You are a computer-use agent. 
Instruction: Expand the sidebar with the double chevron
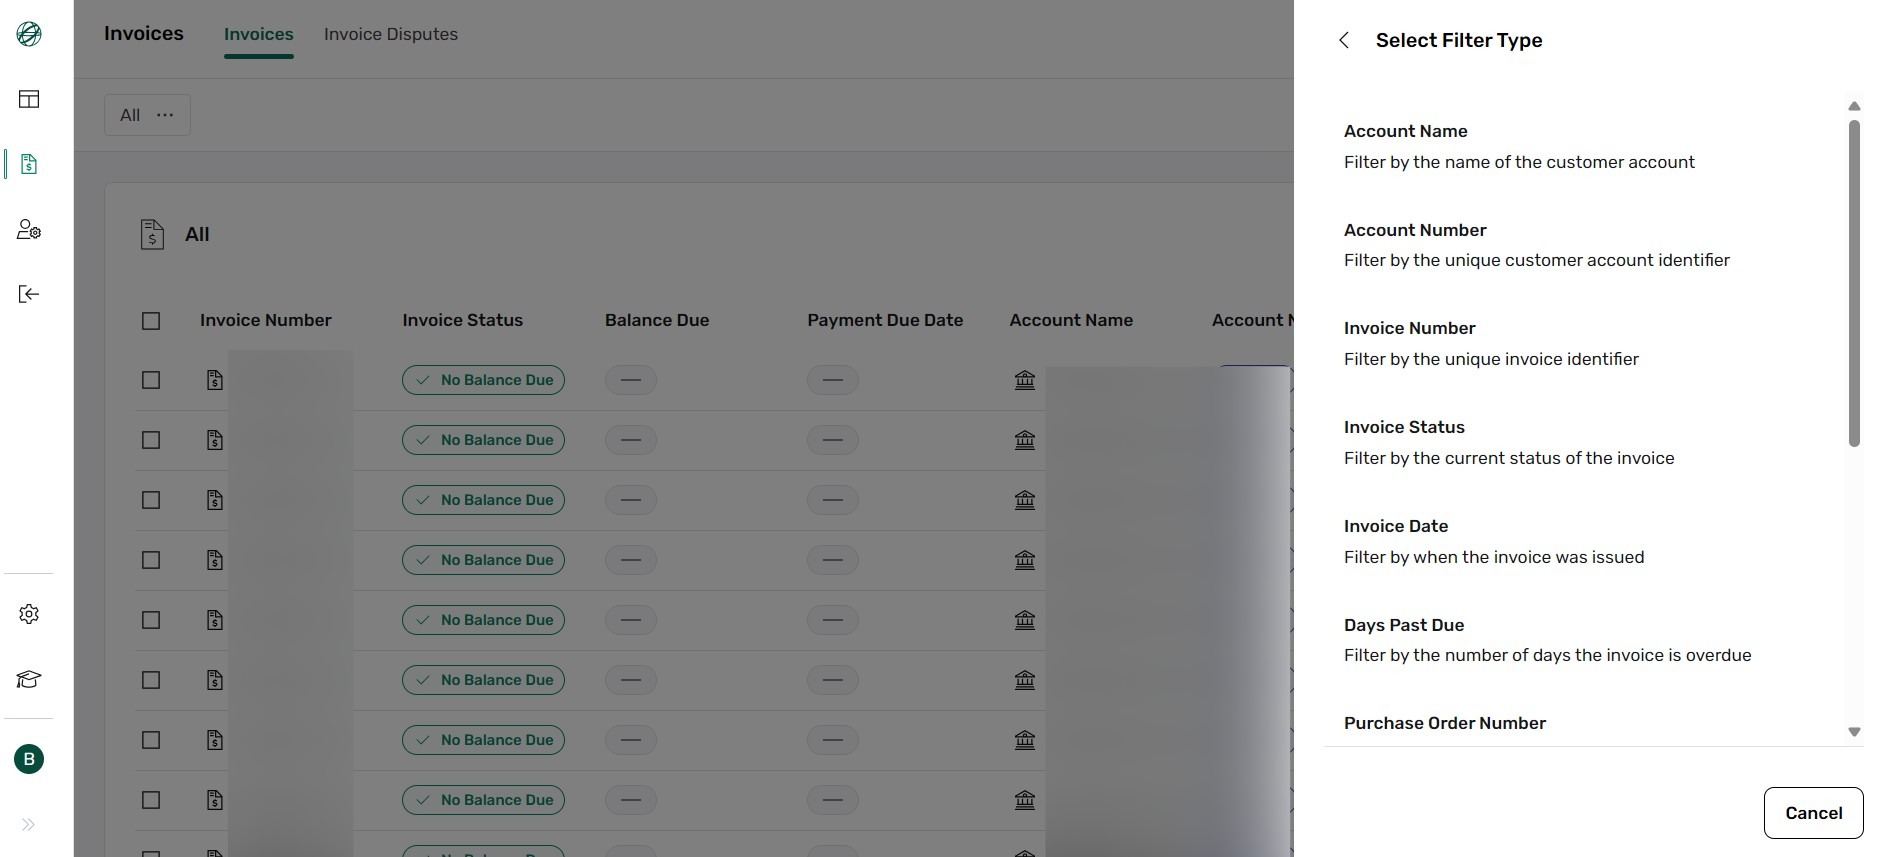point(28,825)
